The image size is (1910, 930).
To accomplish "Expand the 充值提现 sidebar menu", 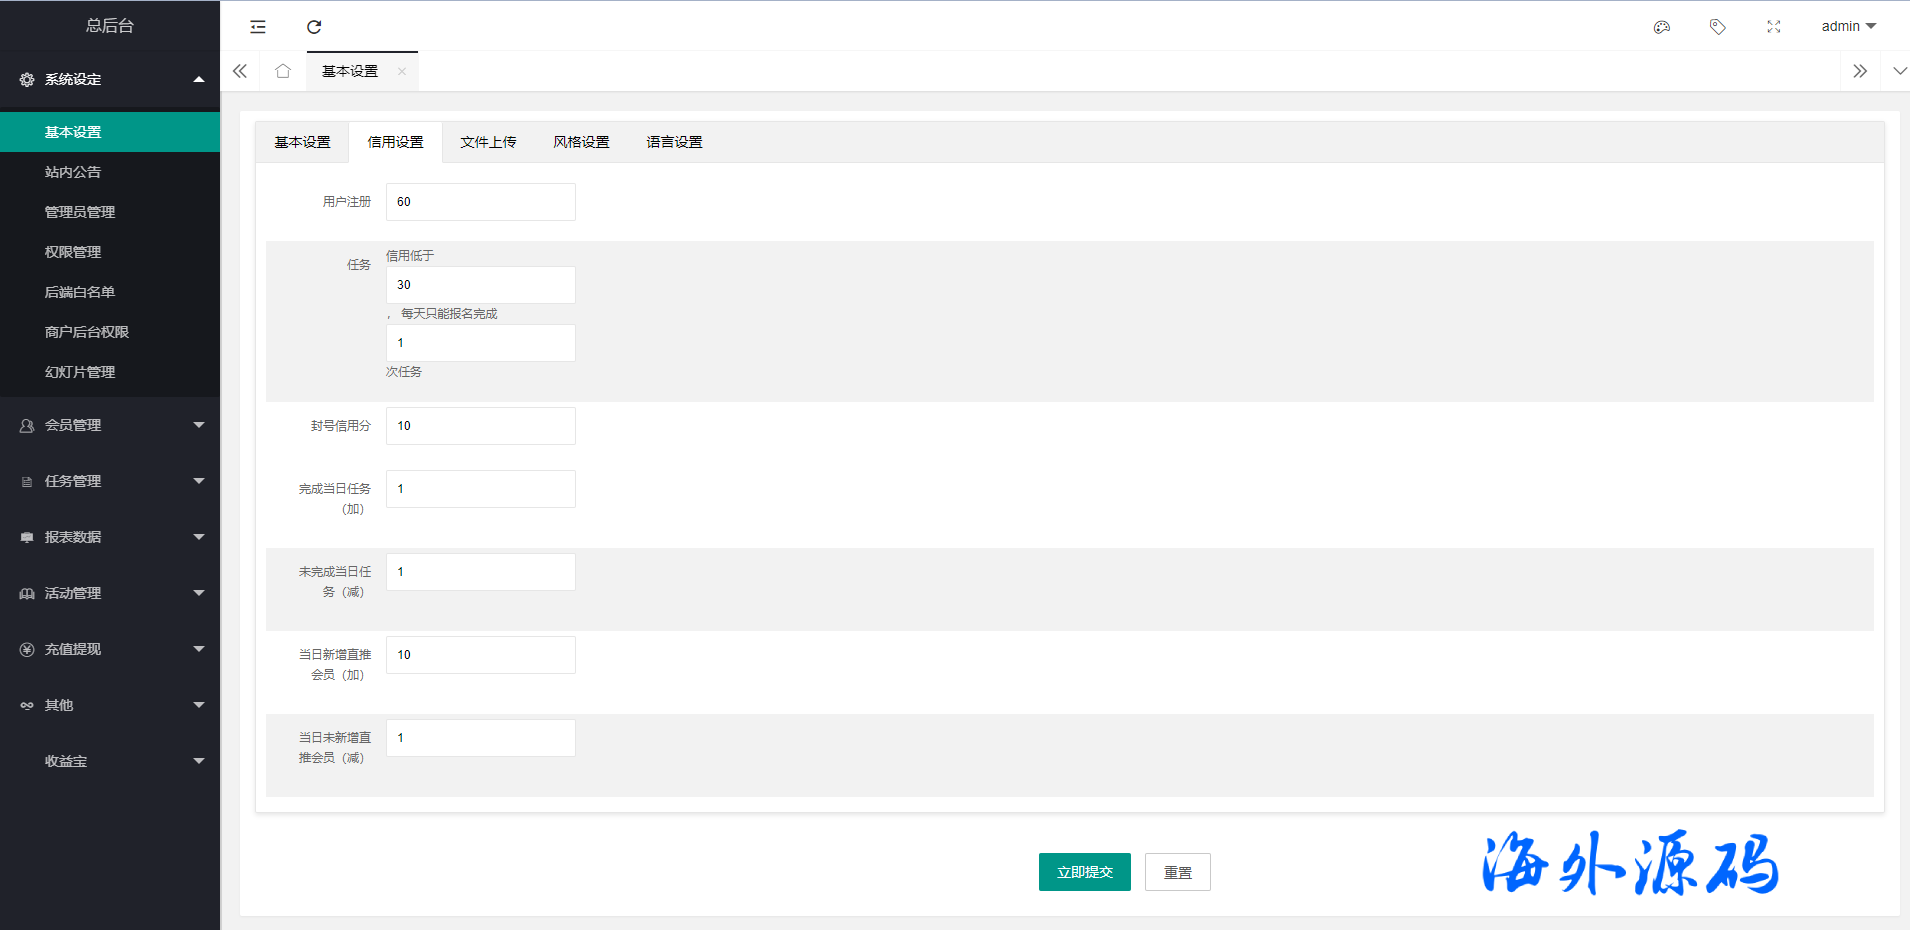I will coord(110,649).
